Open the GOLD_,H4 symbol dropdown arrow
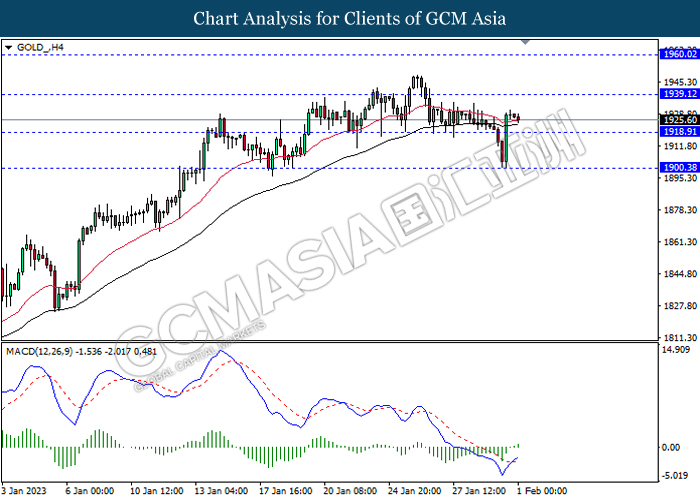 8,47
